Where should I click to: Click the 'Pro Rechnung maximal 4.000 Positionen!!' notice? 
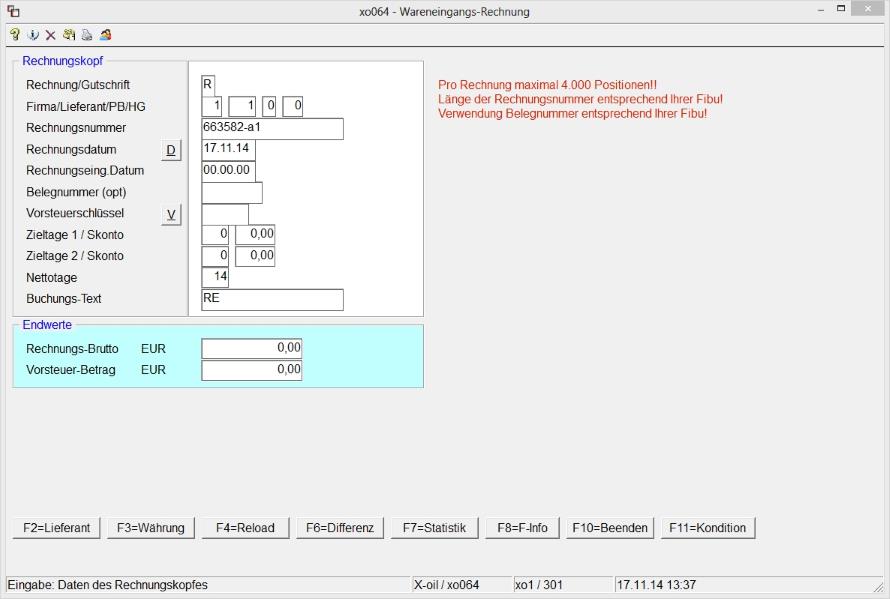pos(547,85)
